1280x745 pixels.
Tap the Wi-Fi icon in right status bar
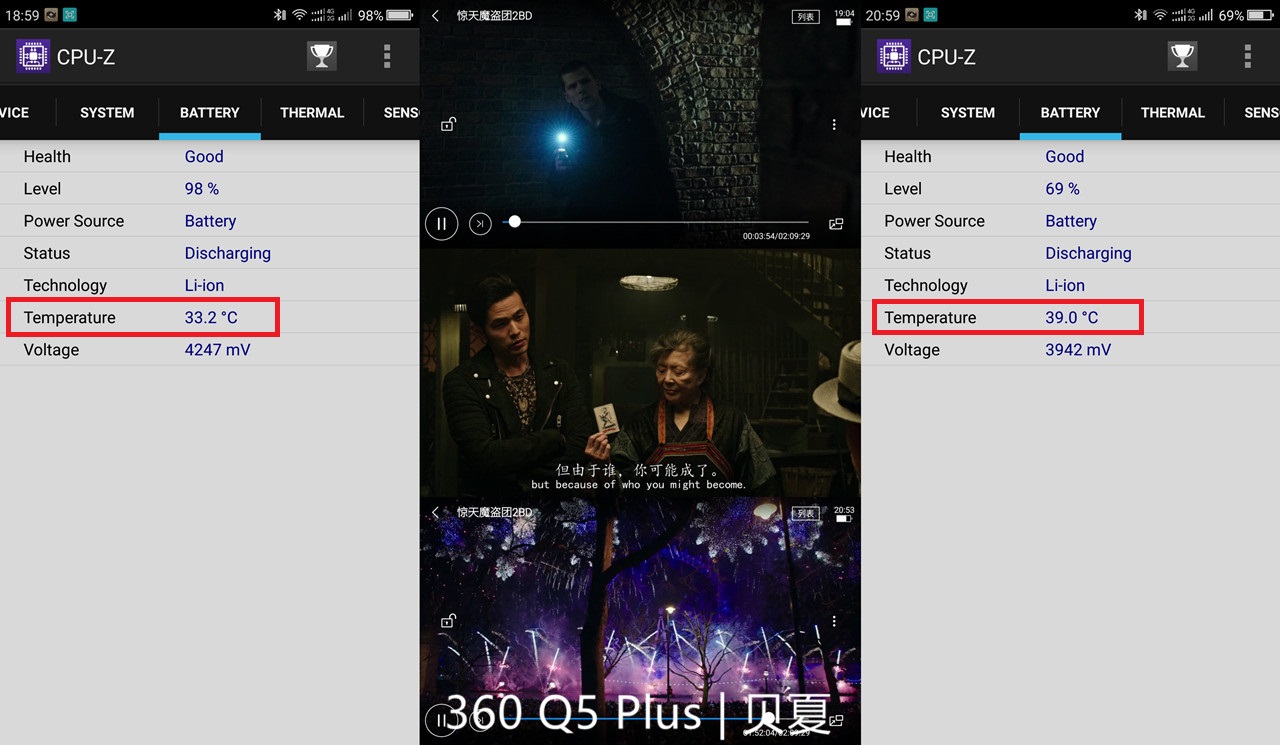pyautogui.click(x=1159, y=15)
